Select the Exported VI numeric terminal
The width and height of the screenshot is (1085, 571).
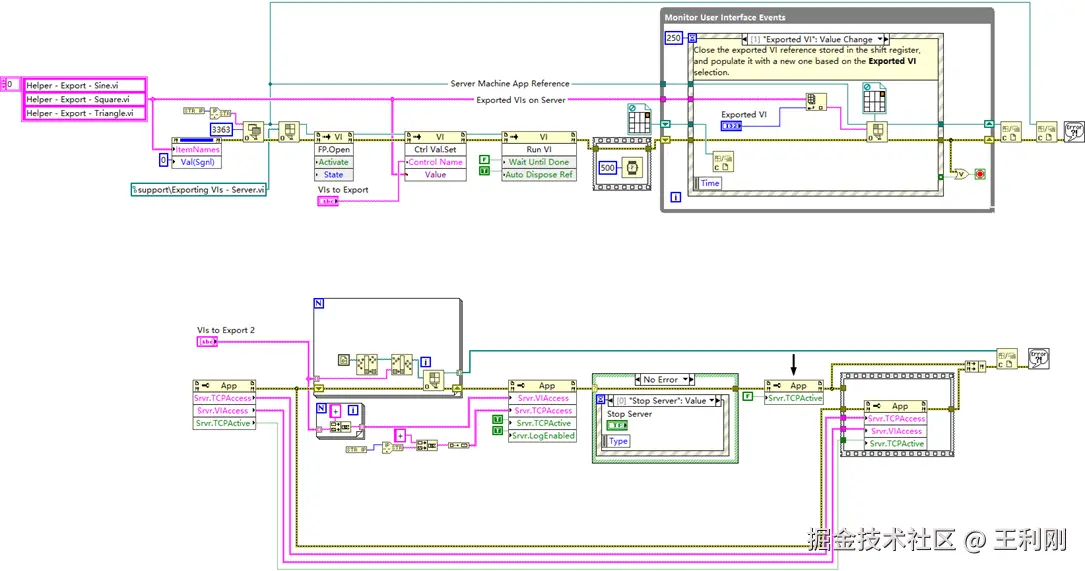click(x=731, y=126)
